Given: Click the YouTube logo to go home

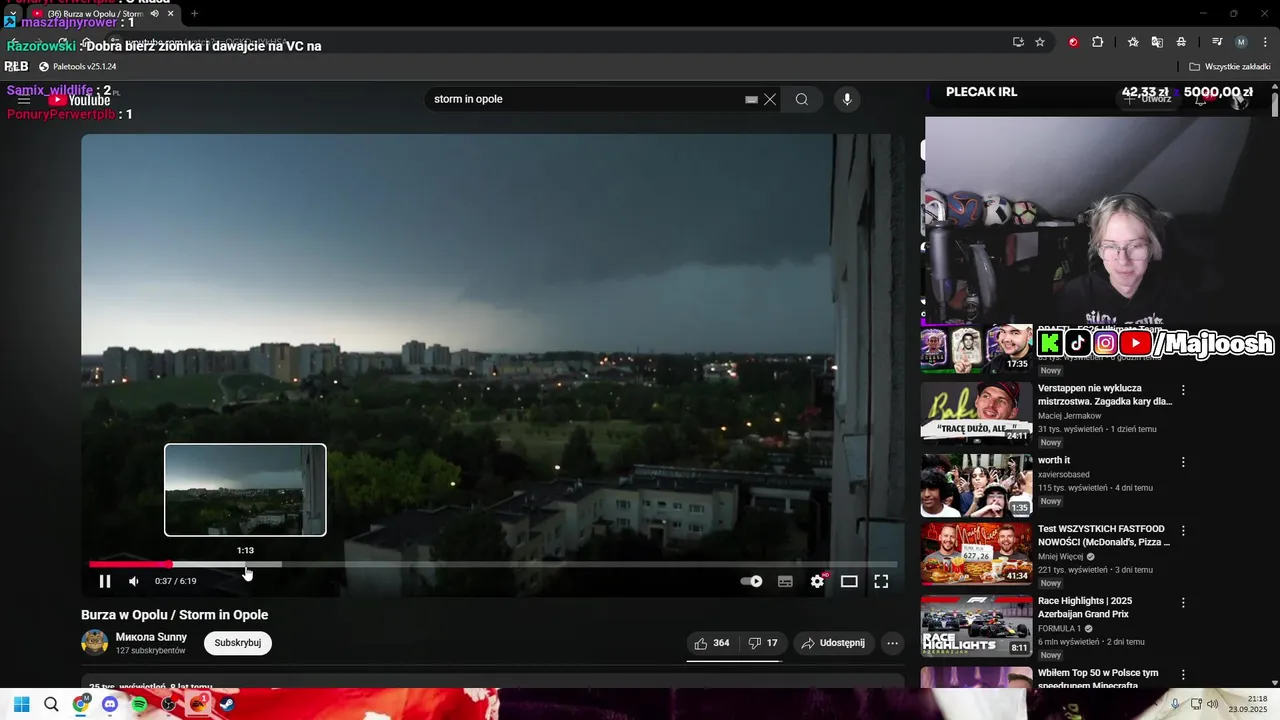Looking at the screenshot, I should coord(80,99).
